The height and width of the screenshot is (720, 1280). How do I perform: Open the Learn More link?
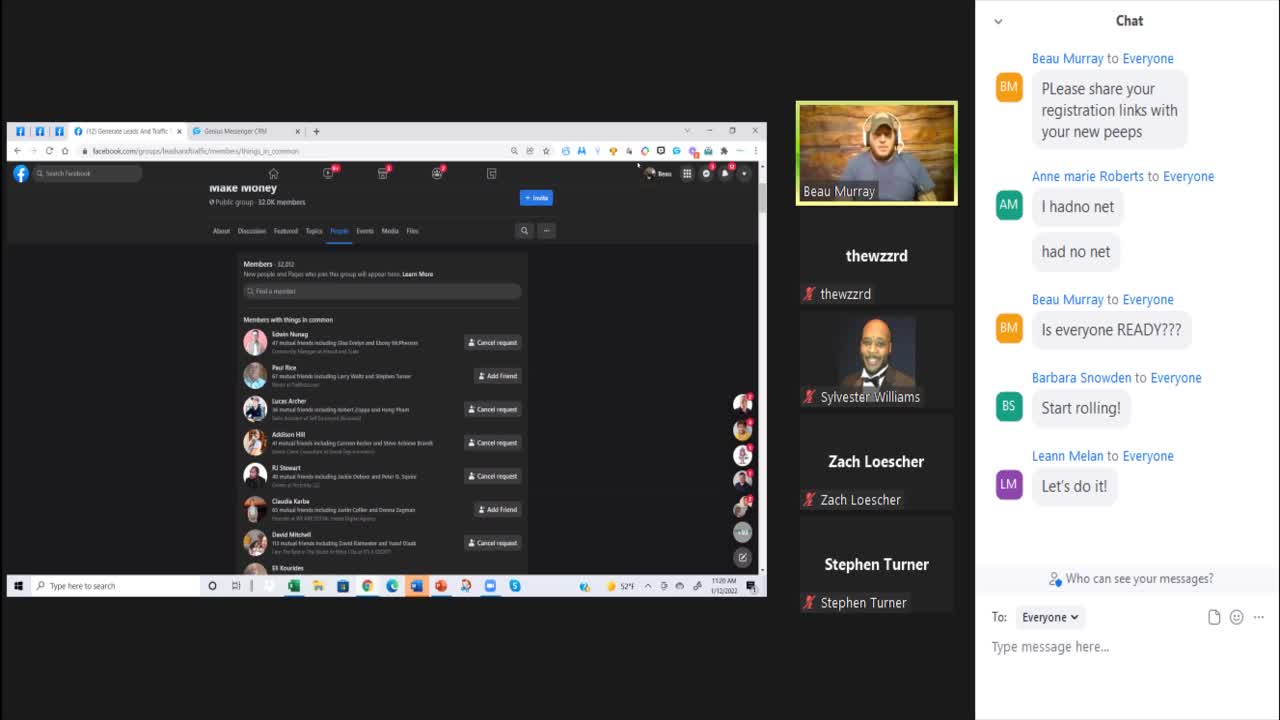click(x=418, y=274)
